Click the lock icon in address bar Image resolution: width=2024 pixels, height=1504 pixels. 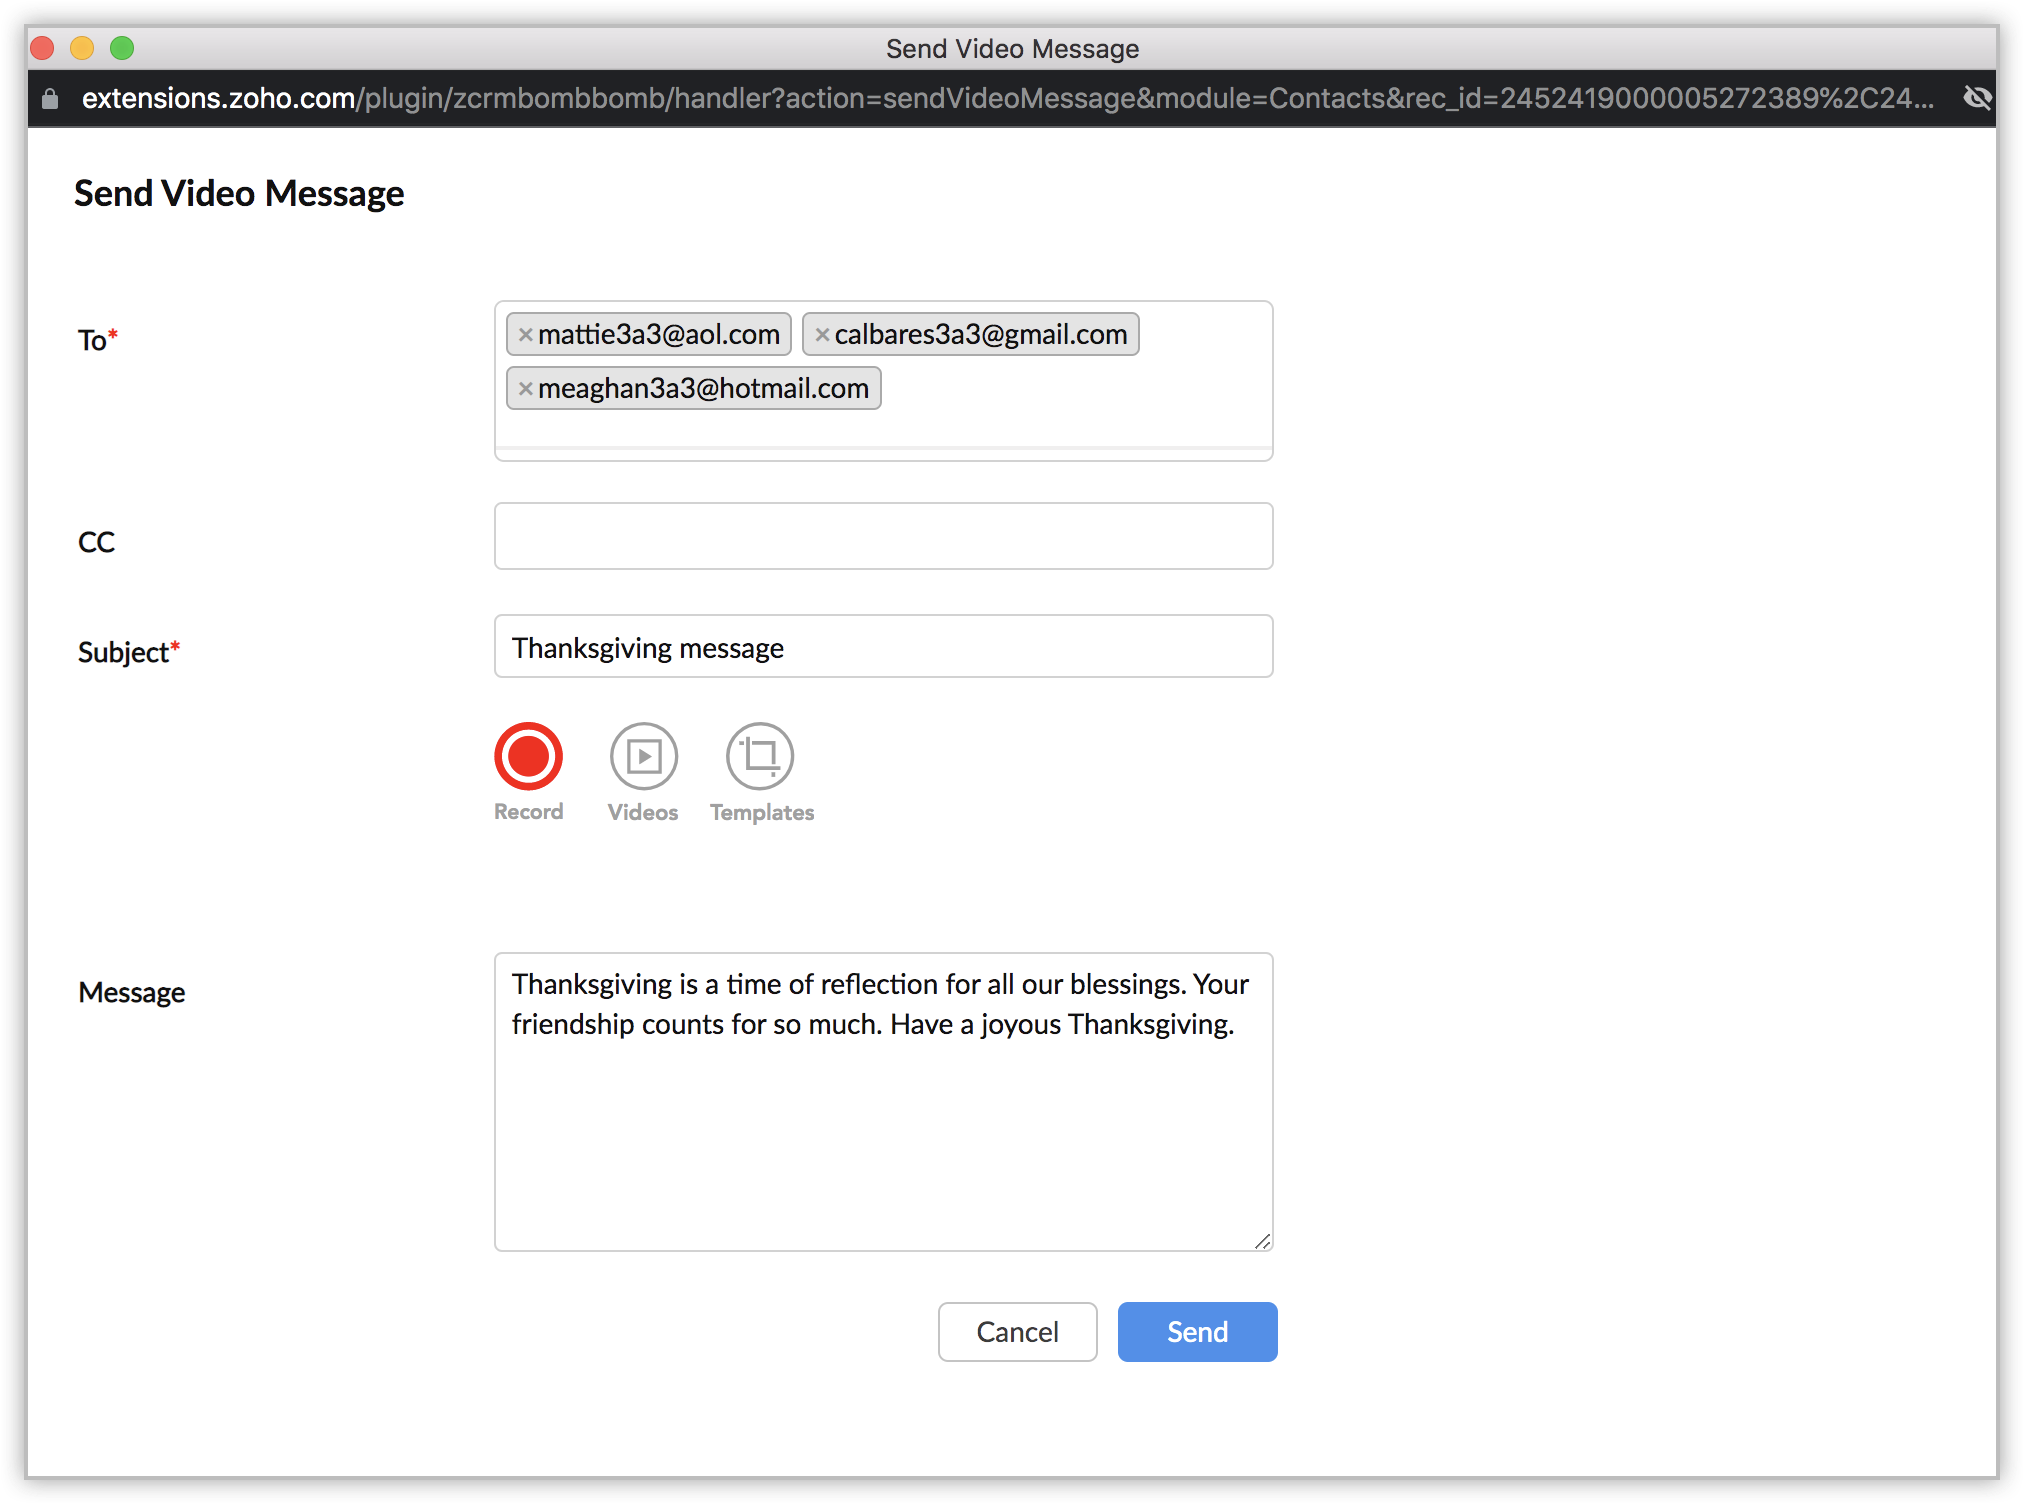coord(50,98)
